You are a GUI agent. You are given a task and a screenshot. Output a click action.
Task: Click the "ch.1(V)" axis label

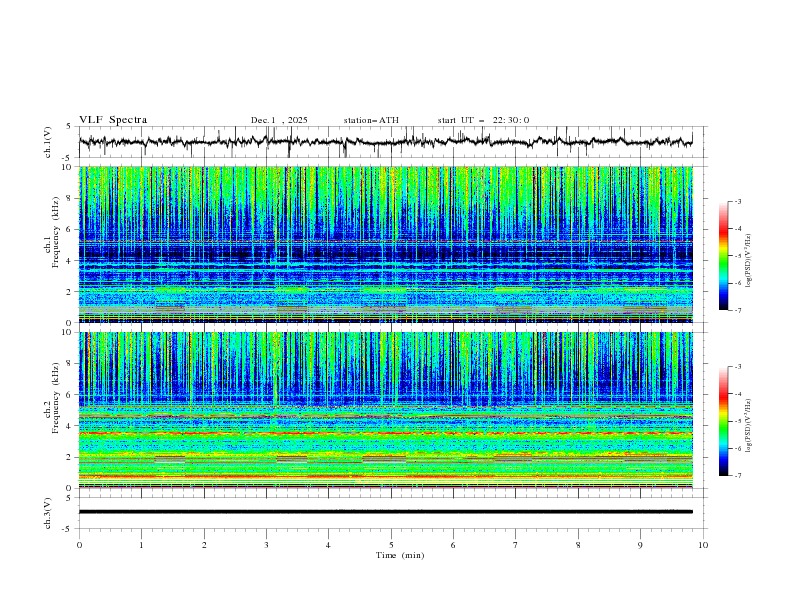tap(48, 142)
